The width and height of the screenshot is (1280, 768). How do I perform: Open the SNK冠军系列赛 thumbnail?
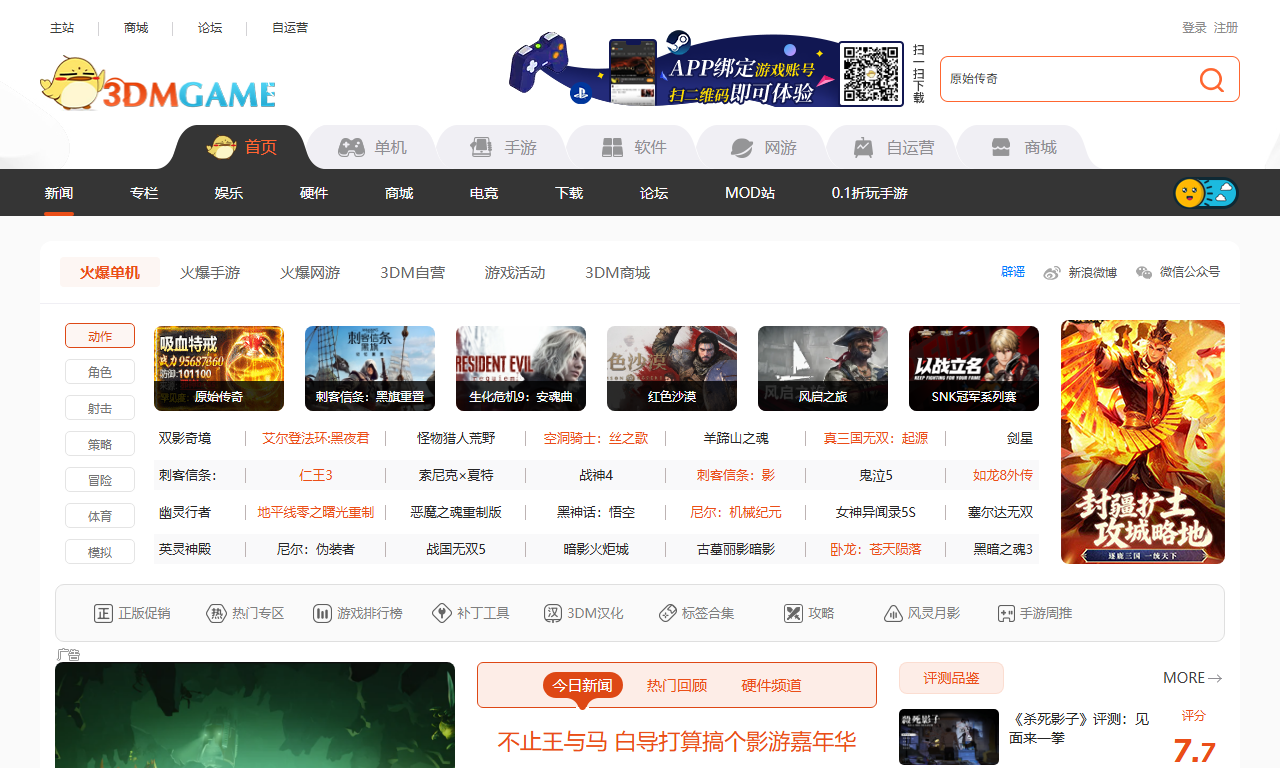point(974,368)
